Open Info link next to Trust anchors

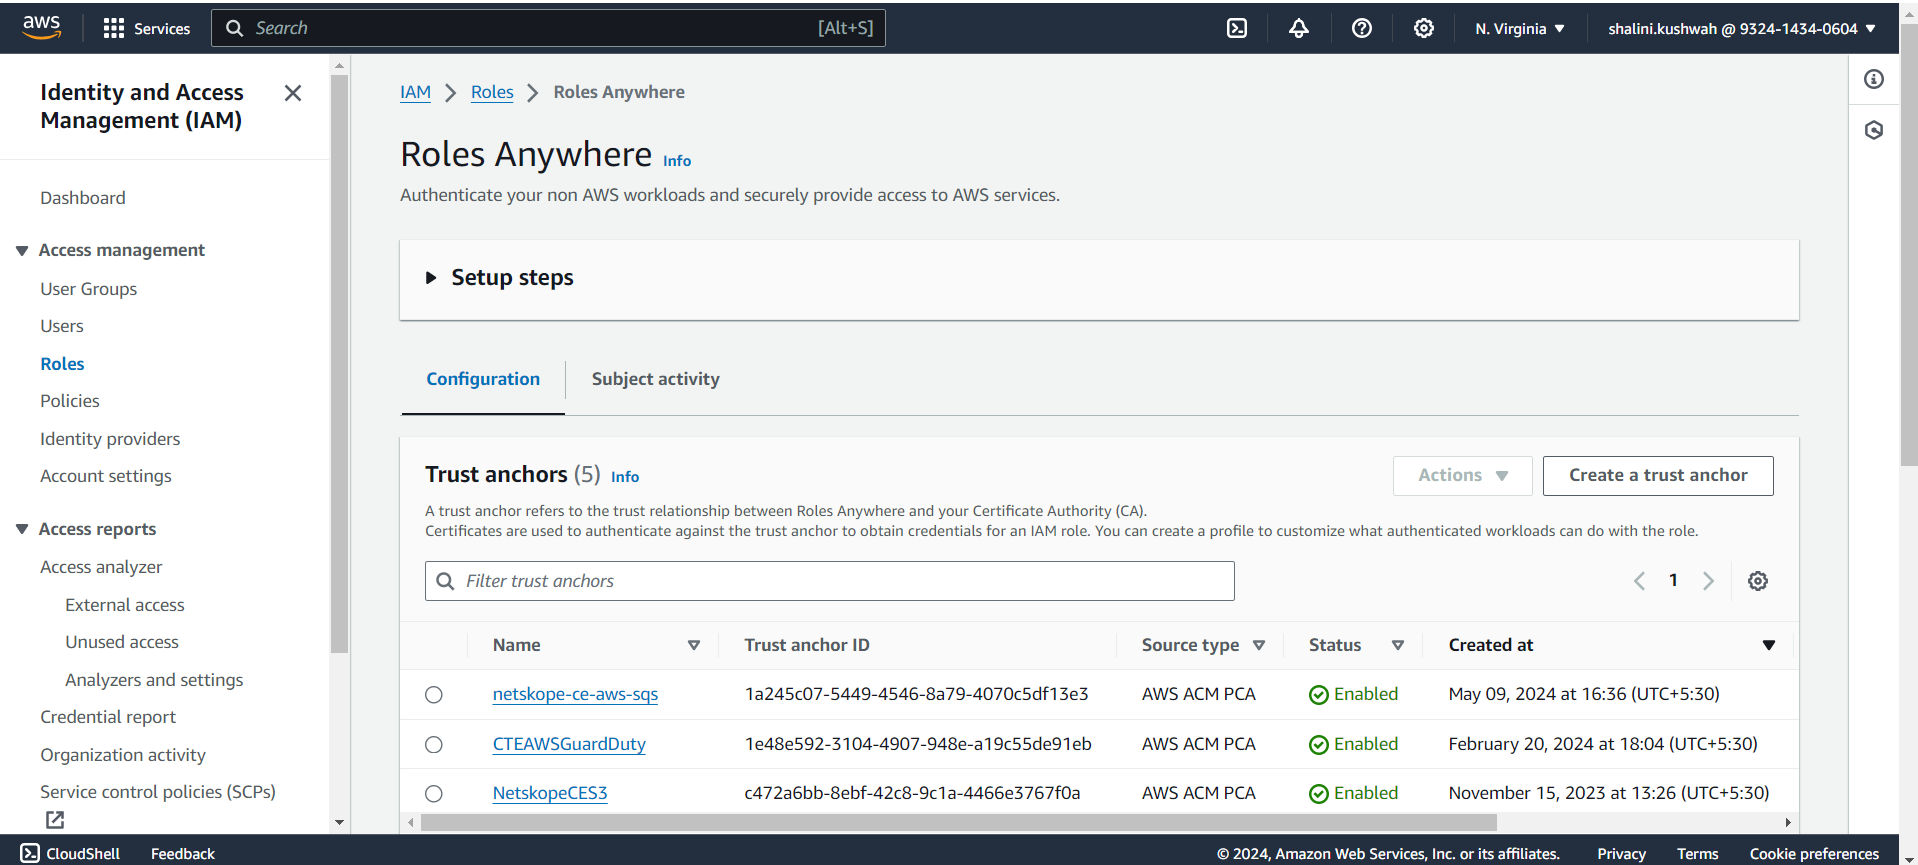pos(625,477)
